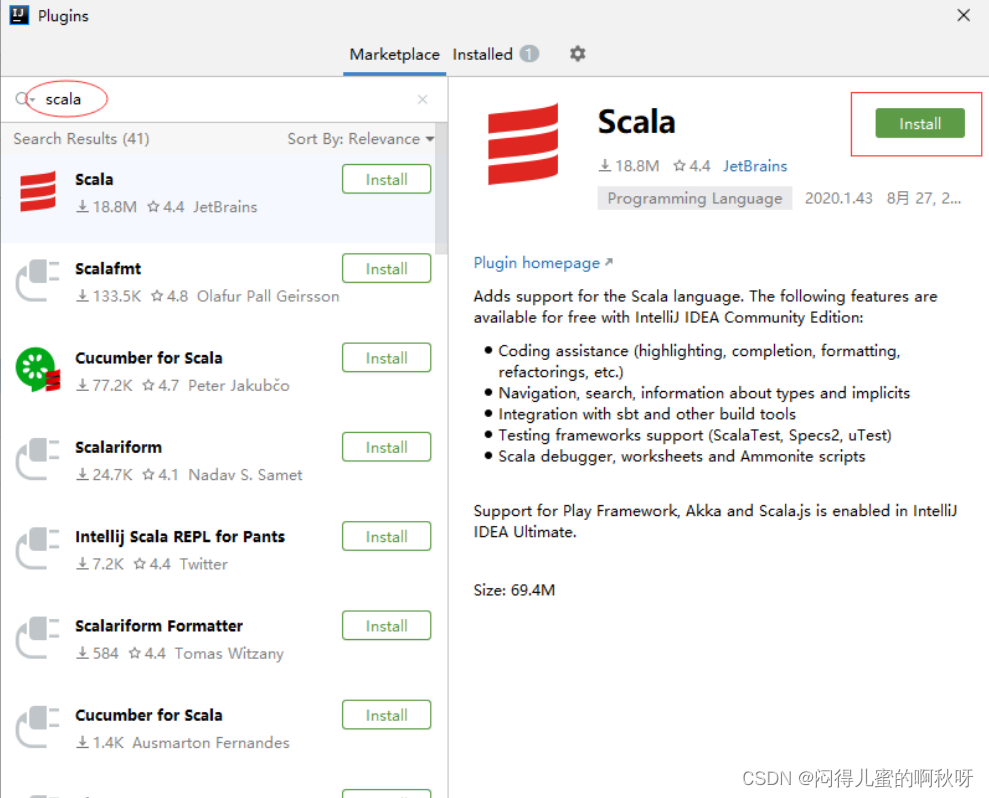Click the large Scala logo in details

click(x=523, y=144)
